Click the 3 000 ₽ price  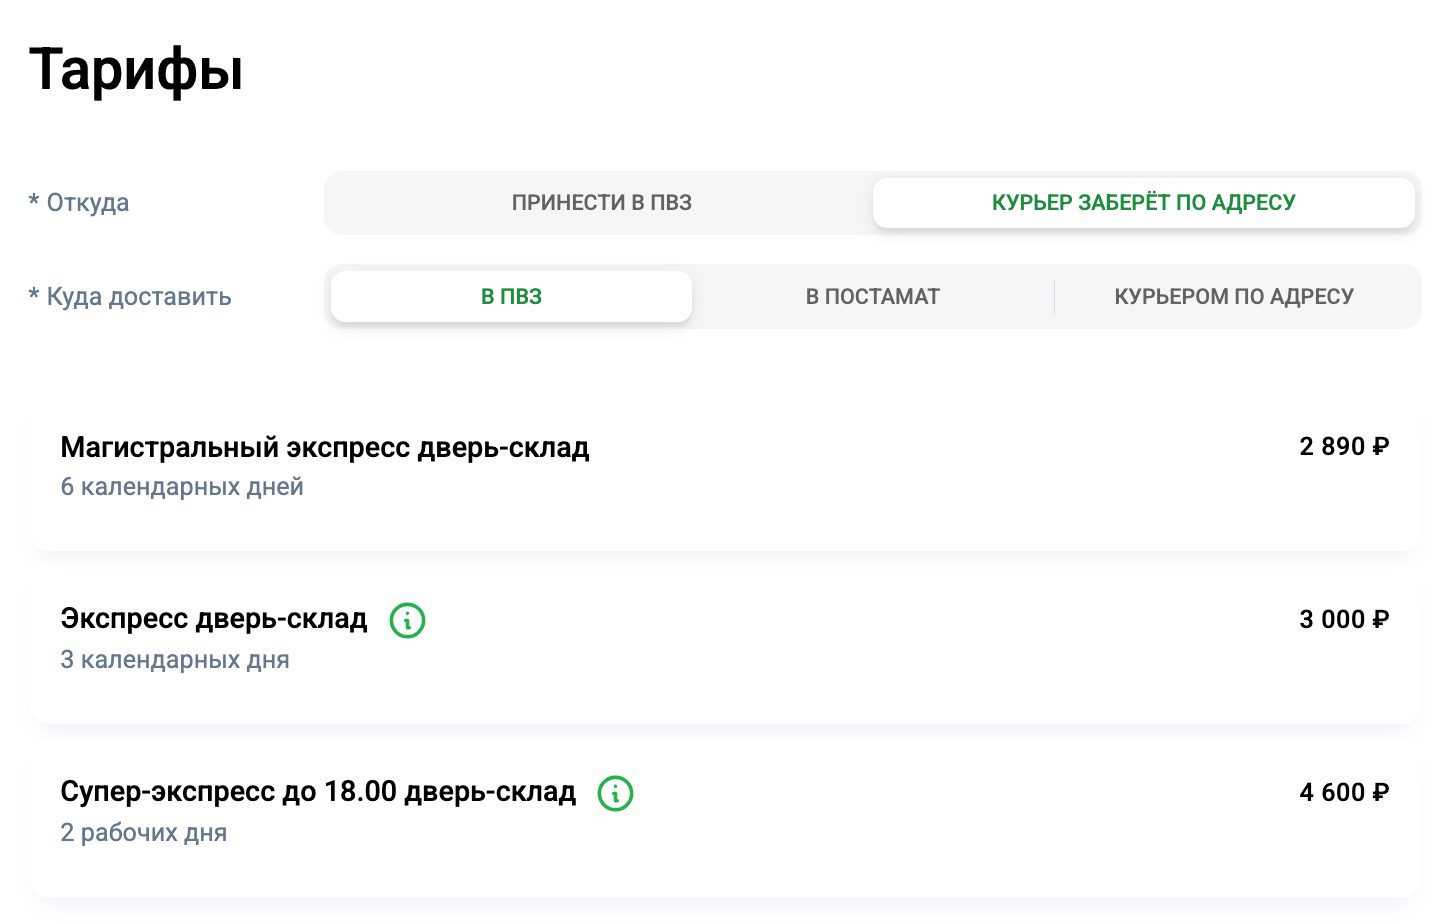[x=1343, y=620]
